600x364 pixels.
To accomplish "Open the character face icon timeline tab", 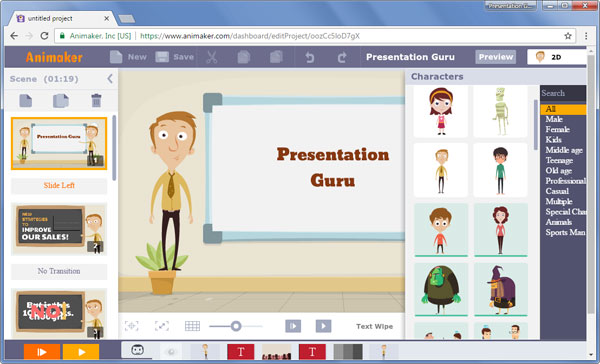I will point(137,350).
